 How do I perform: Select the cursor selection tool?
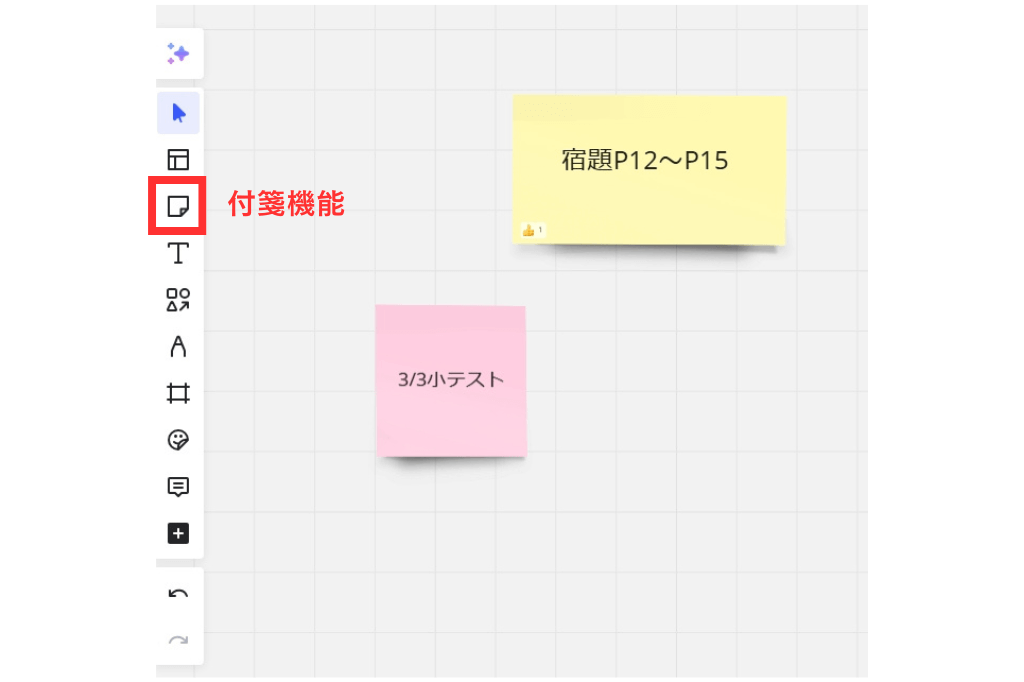(178, 113)
